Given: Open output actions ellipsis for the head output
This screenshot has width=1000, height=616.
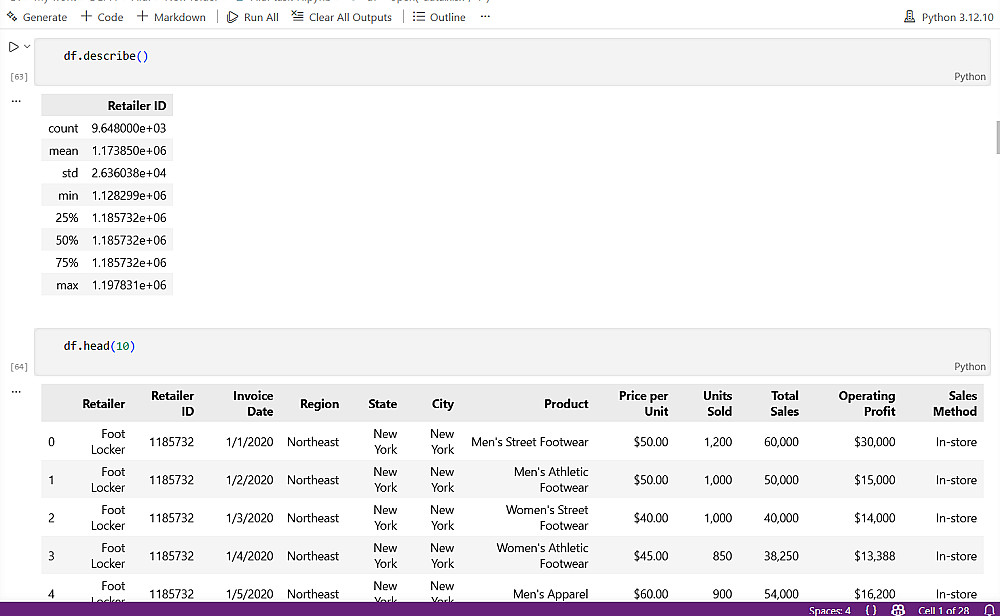Looking at the screenshot, I should point(16,392).
